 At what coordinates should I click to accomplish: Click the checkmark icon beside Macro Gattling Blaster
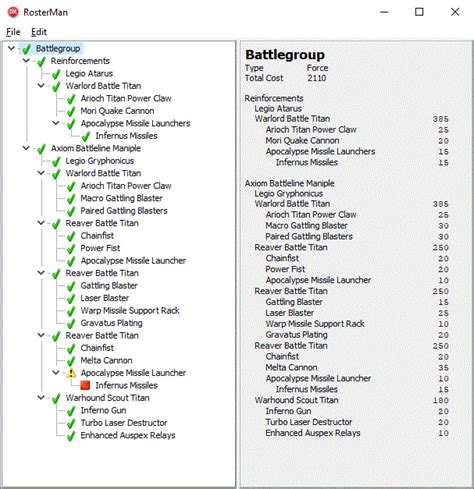71,199
